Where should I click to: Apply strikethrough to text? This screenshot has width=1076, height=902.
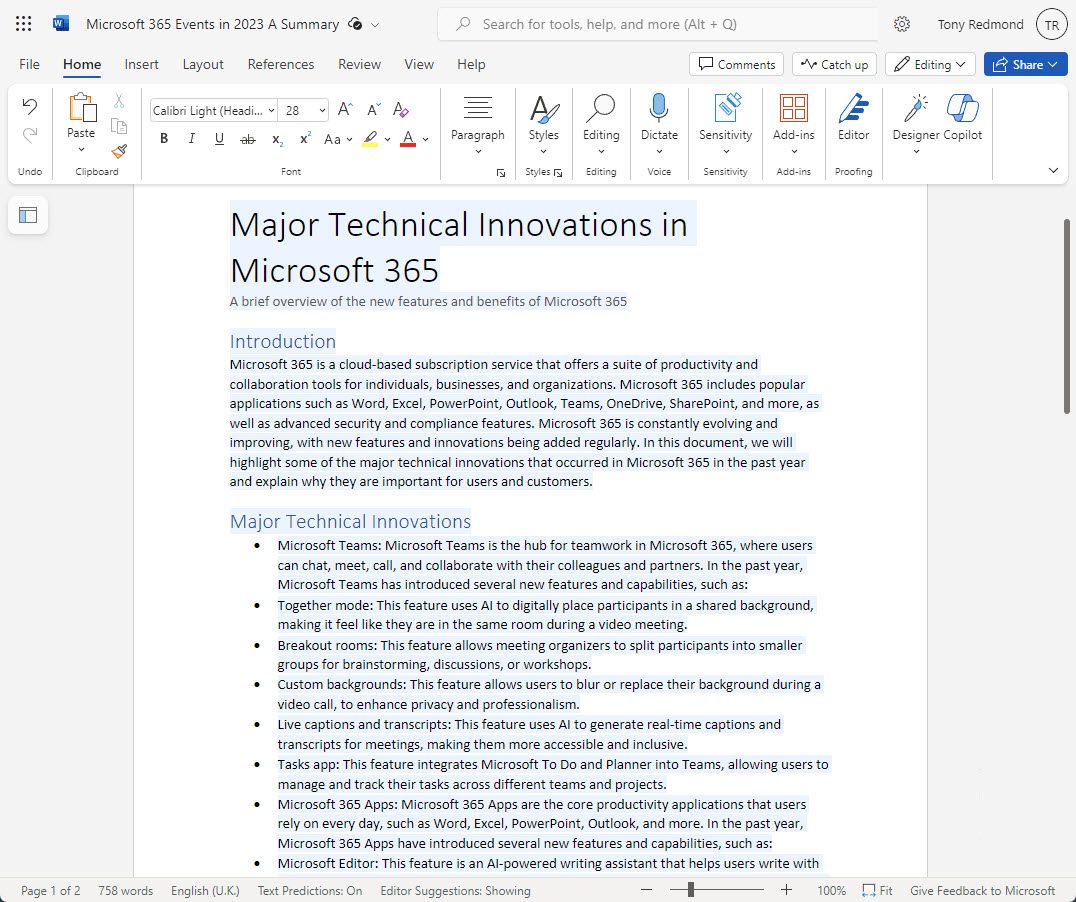pyautogui.click(x=247, y=139)
